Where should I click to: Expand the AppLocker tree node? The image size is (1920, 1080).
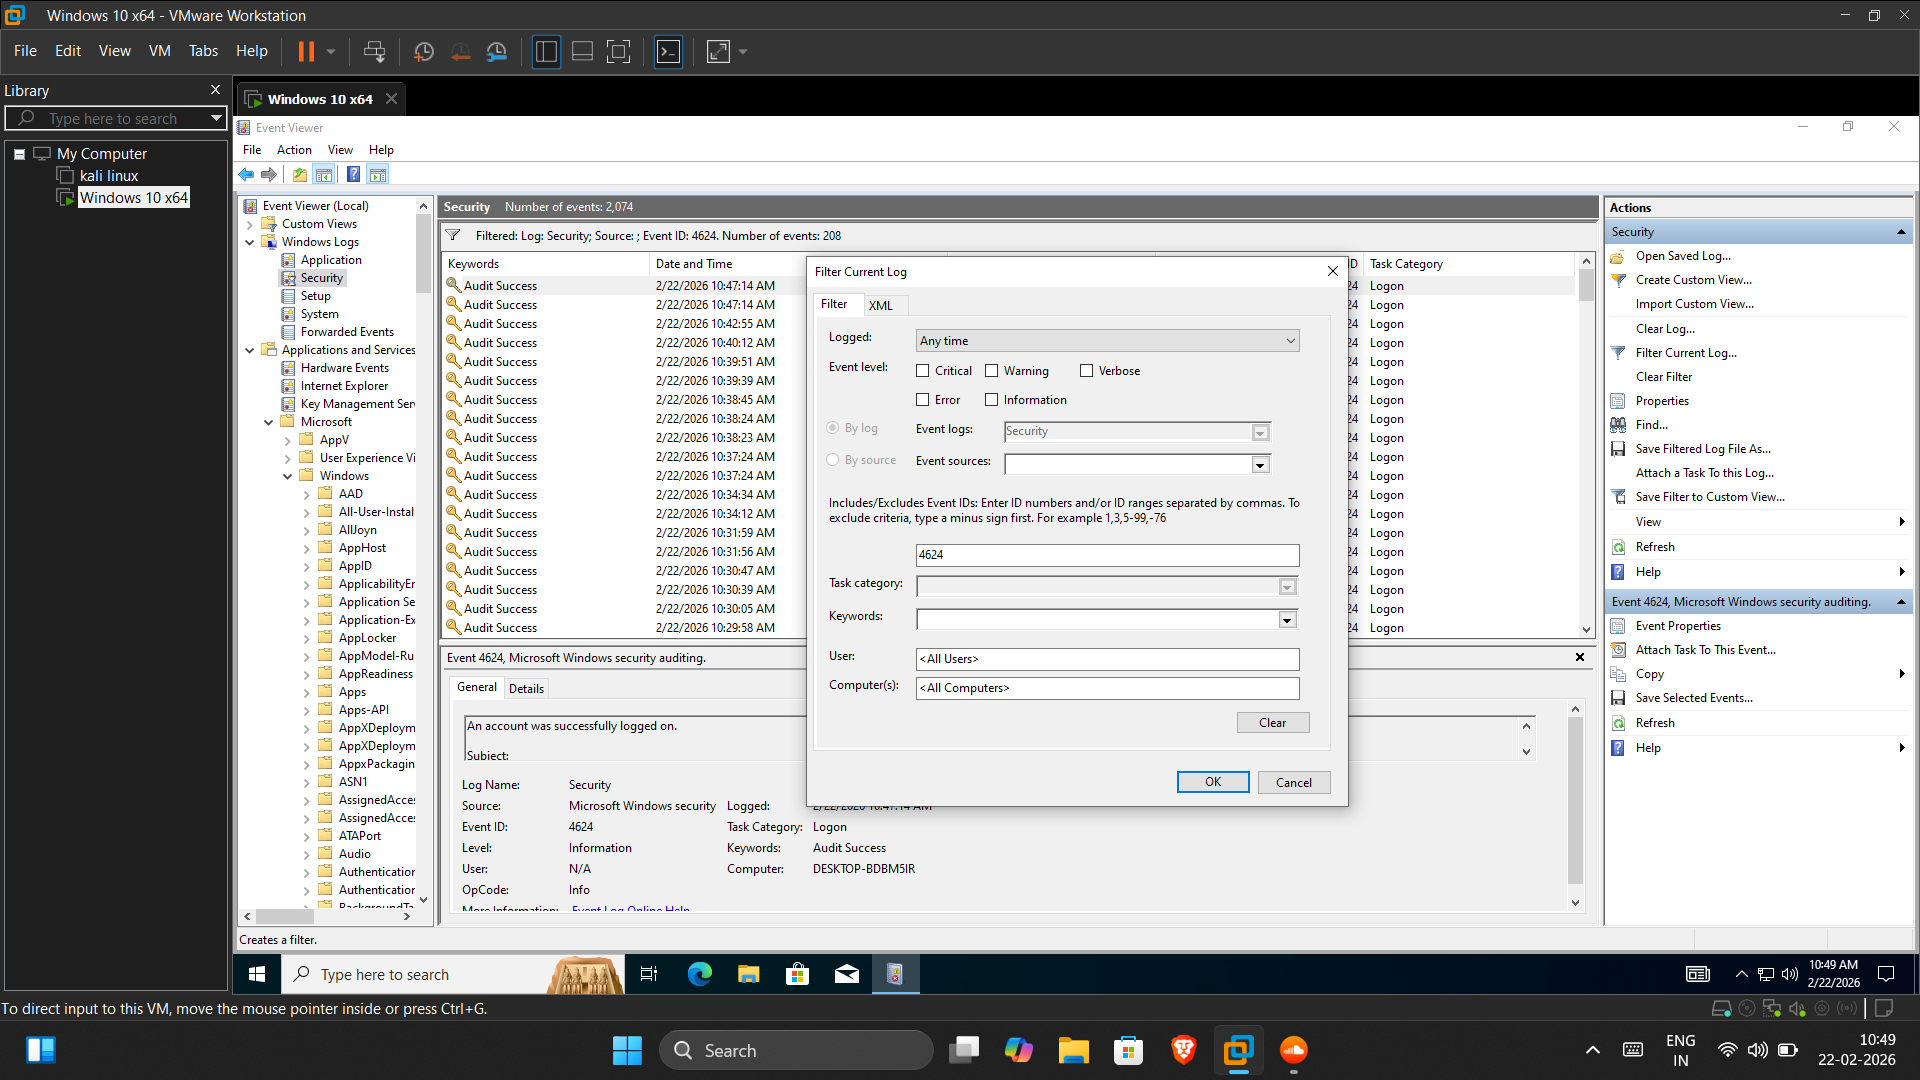click(306, 638)
